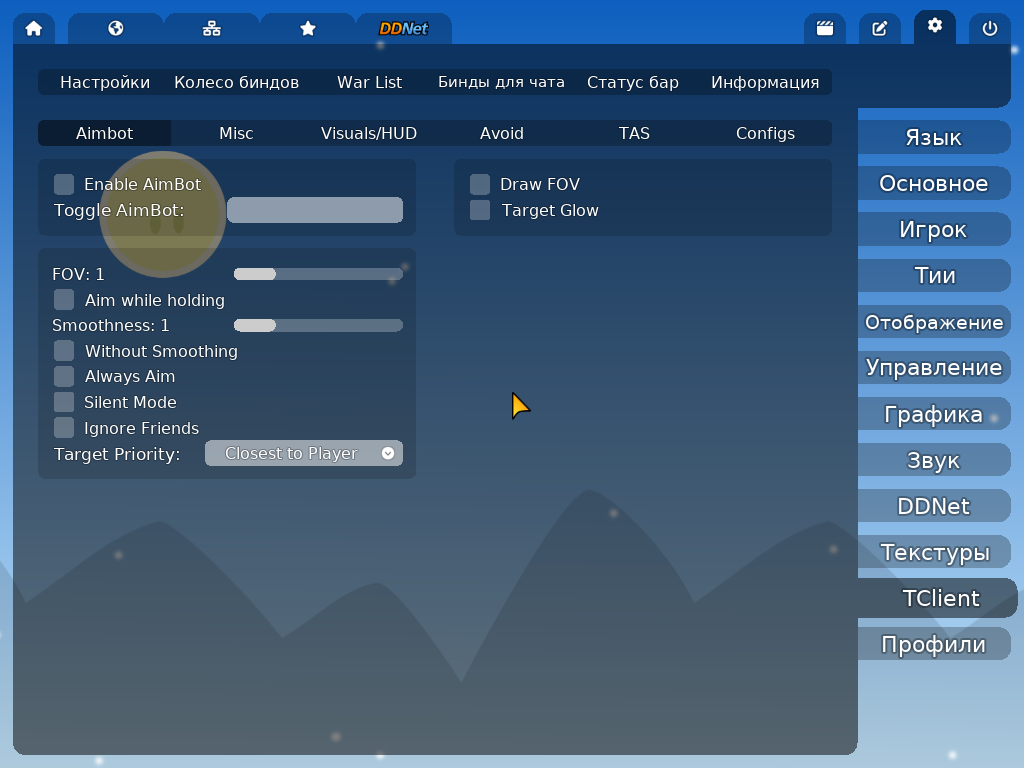Open the Информация tab
The image size is (1024, 768).
click(765, 82)
